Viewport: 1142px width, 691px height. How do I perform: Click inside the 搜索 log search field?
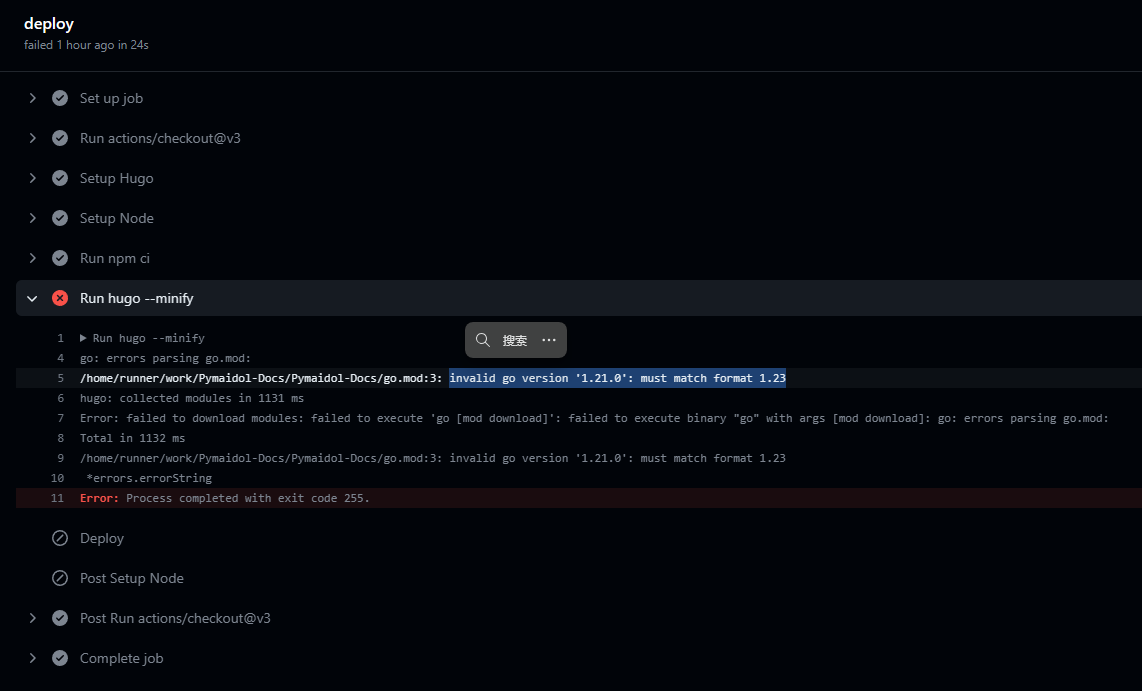pyautogui.click(x=515, y=340)
